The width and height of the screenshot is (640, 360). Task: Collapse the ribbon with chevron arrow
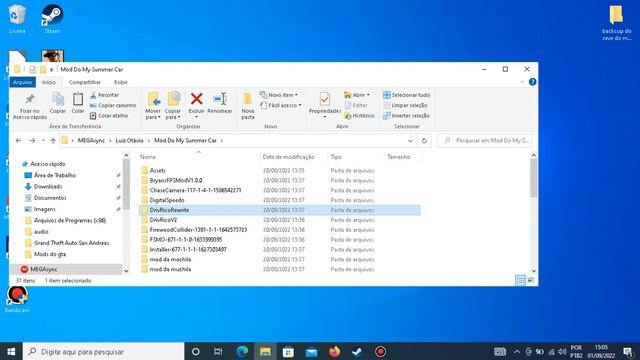(522, 82)
